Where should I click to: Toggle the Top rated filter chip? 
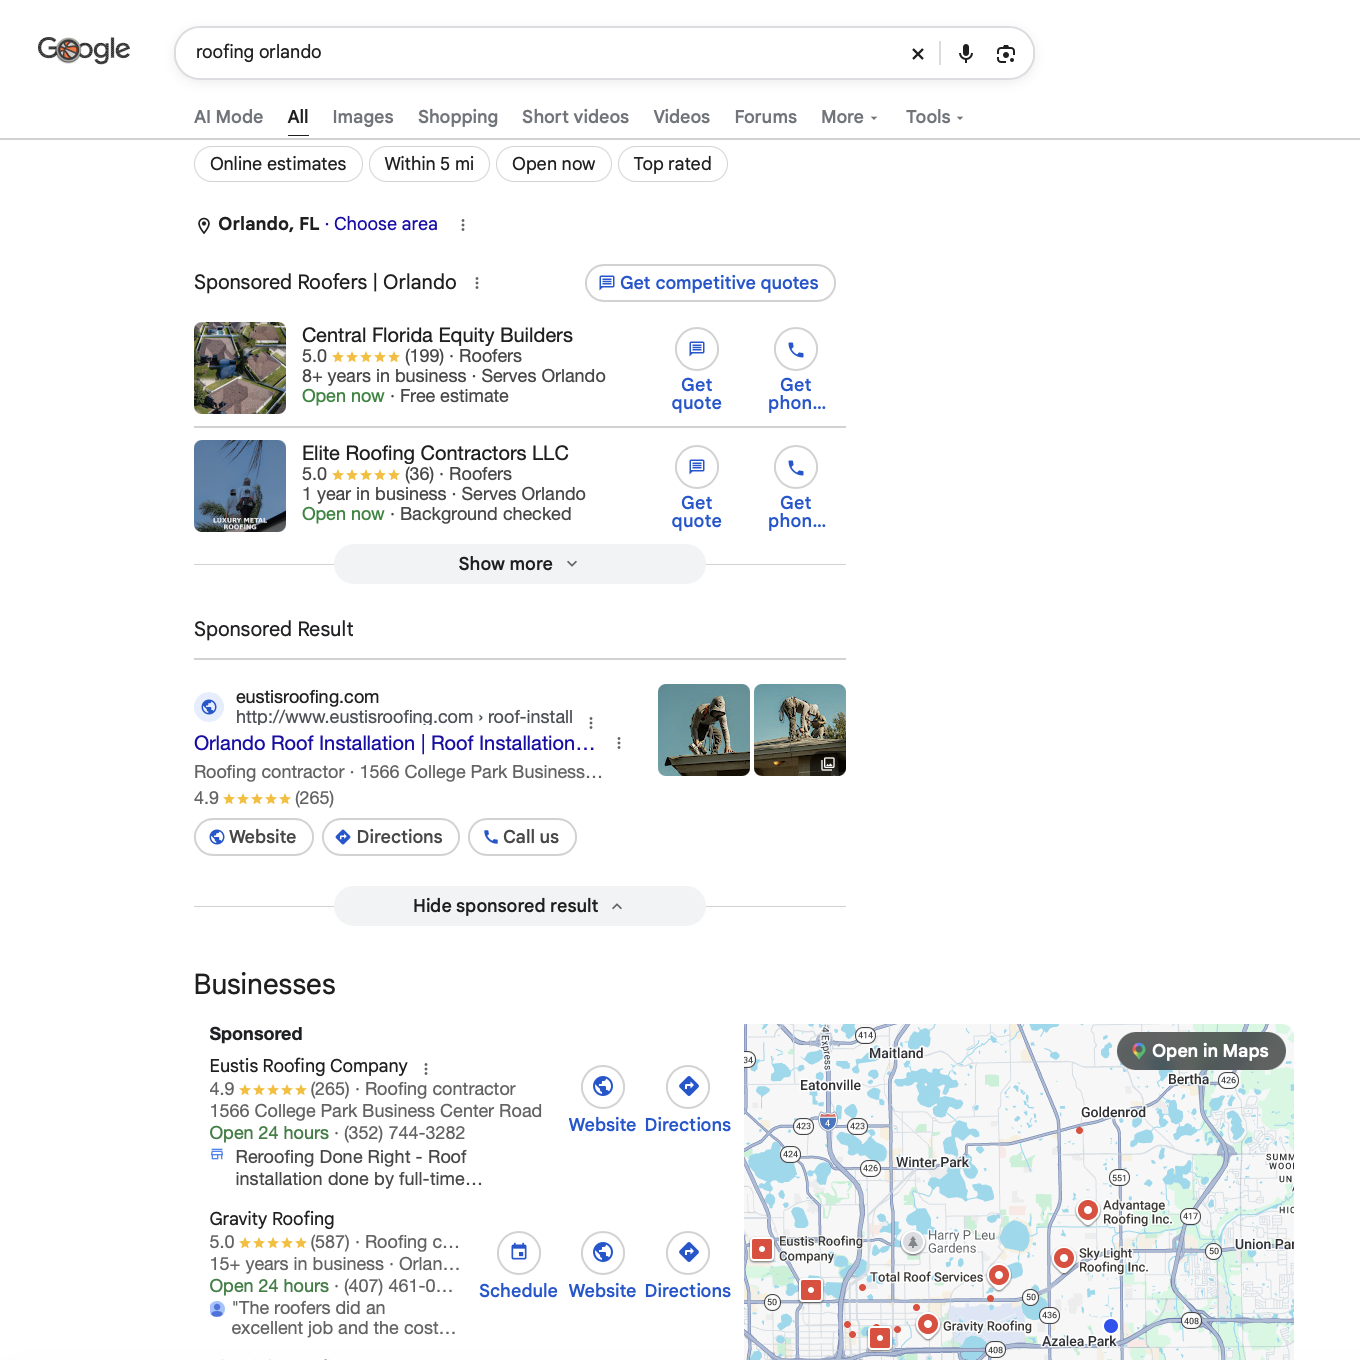tap(672, 164)
